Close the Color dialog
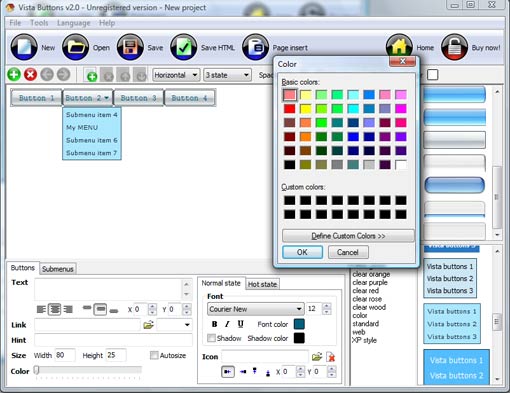 coord(402,61)
